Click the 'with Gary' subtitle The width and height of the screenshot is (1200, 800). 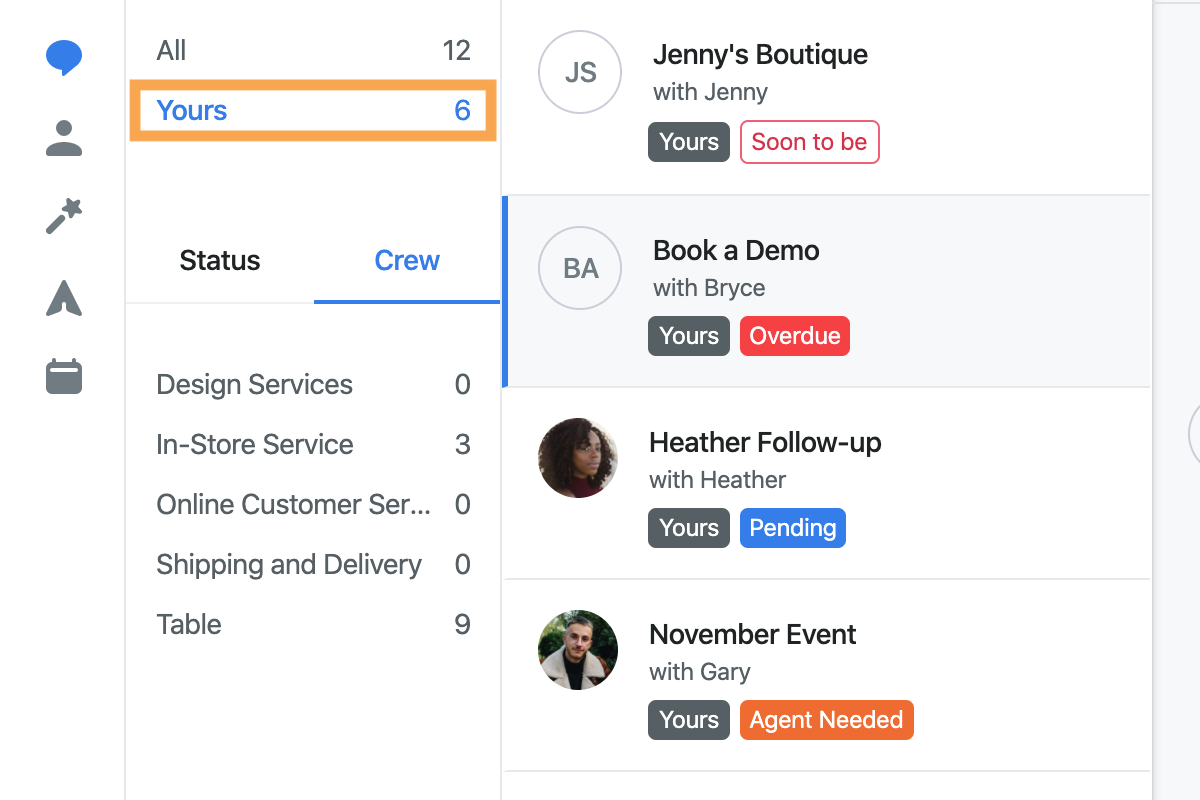point(699,672)
